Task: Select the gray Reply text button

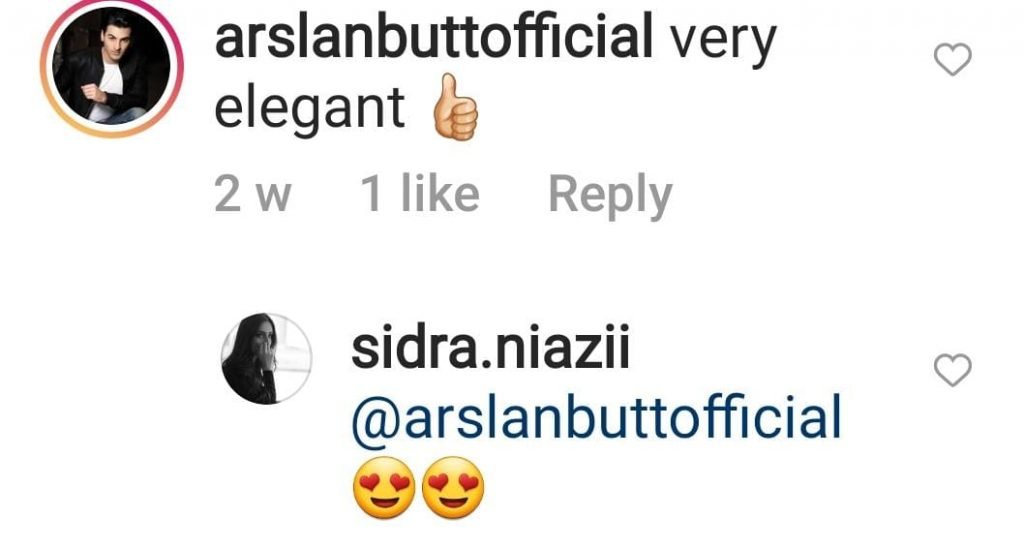Action: (x=611, y=195)
